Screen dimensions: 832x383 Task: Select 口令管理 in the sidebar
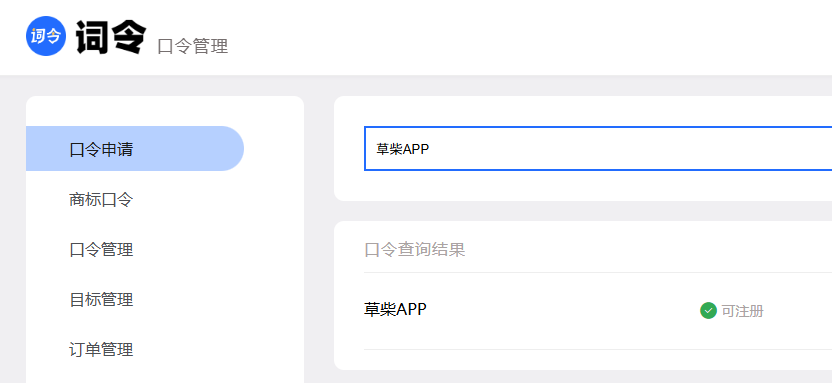tap(101, 249)
